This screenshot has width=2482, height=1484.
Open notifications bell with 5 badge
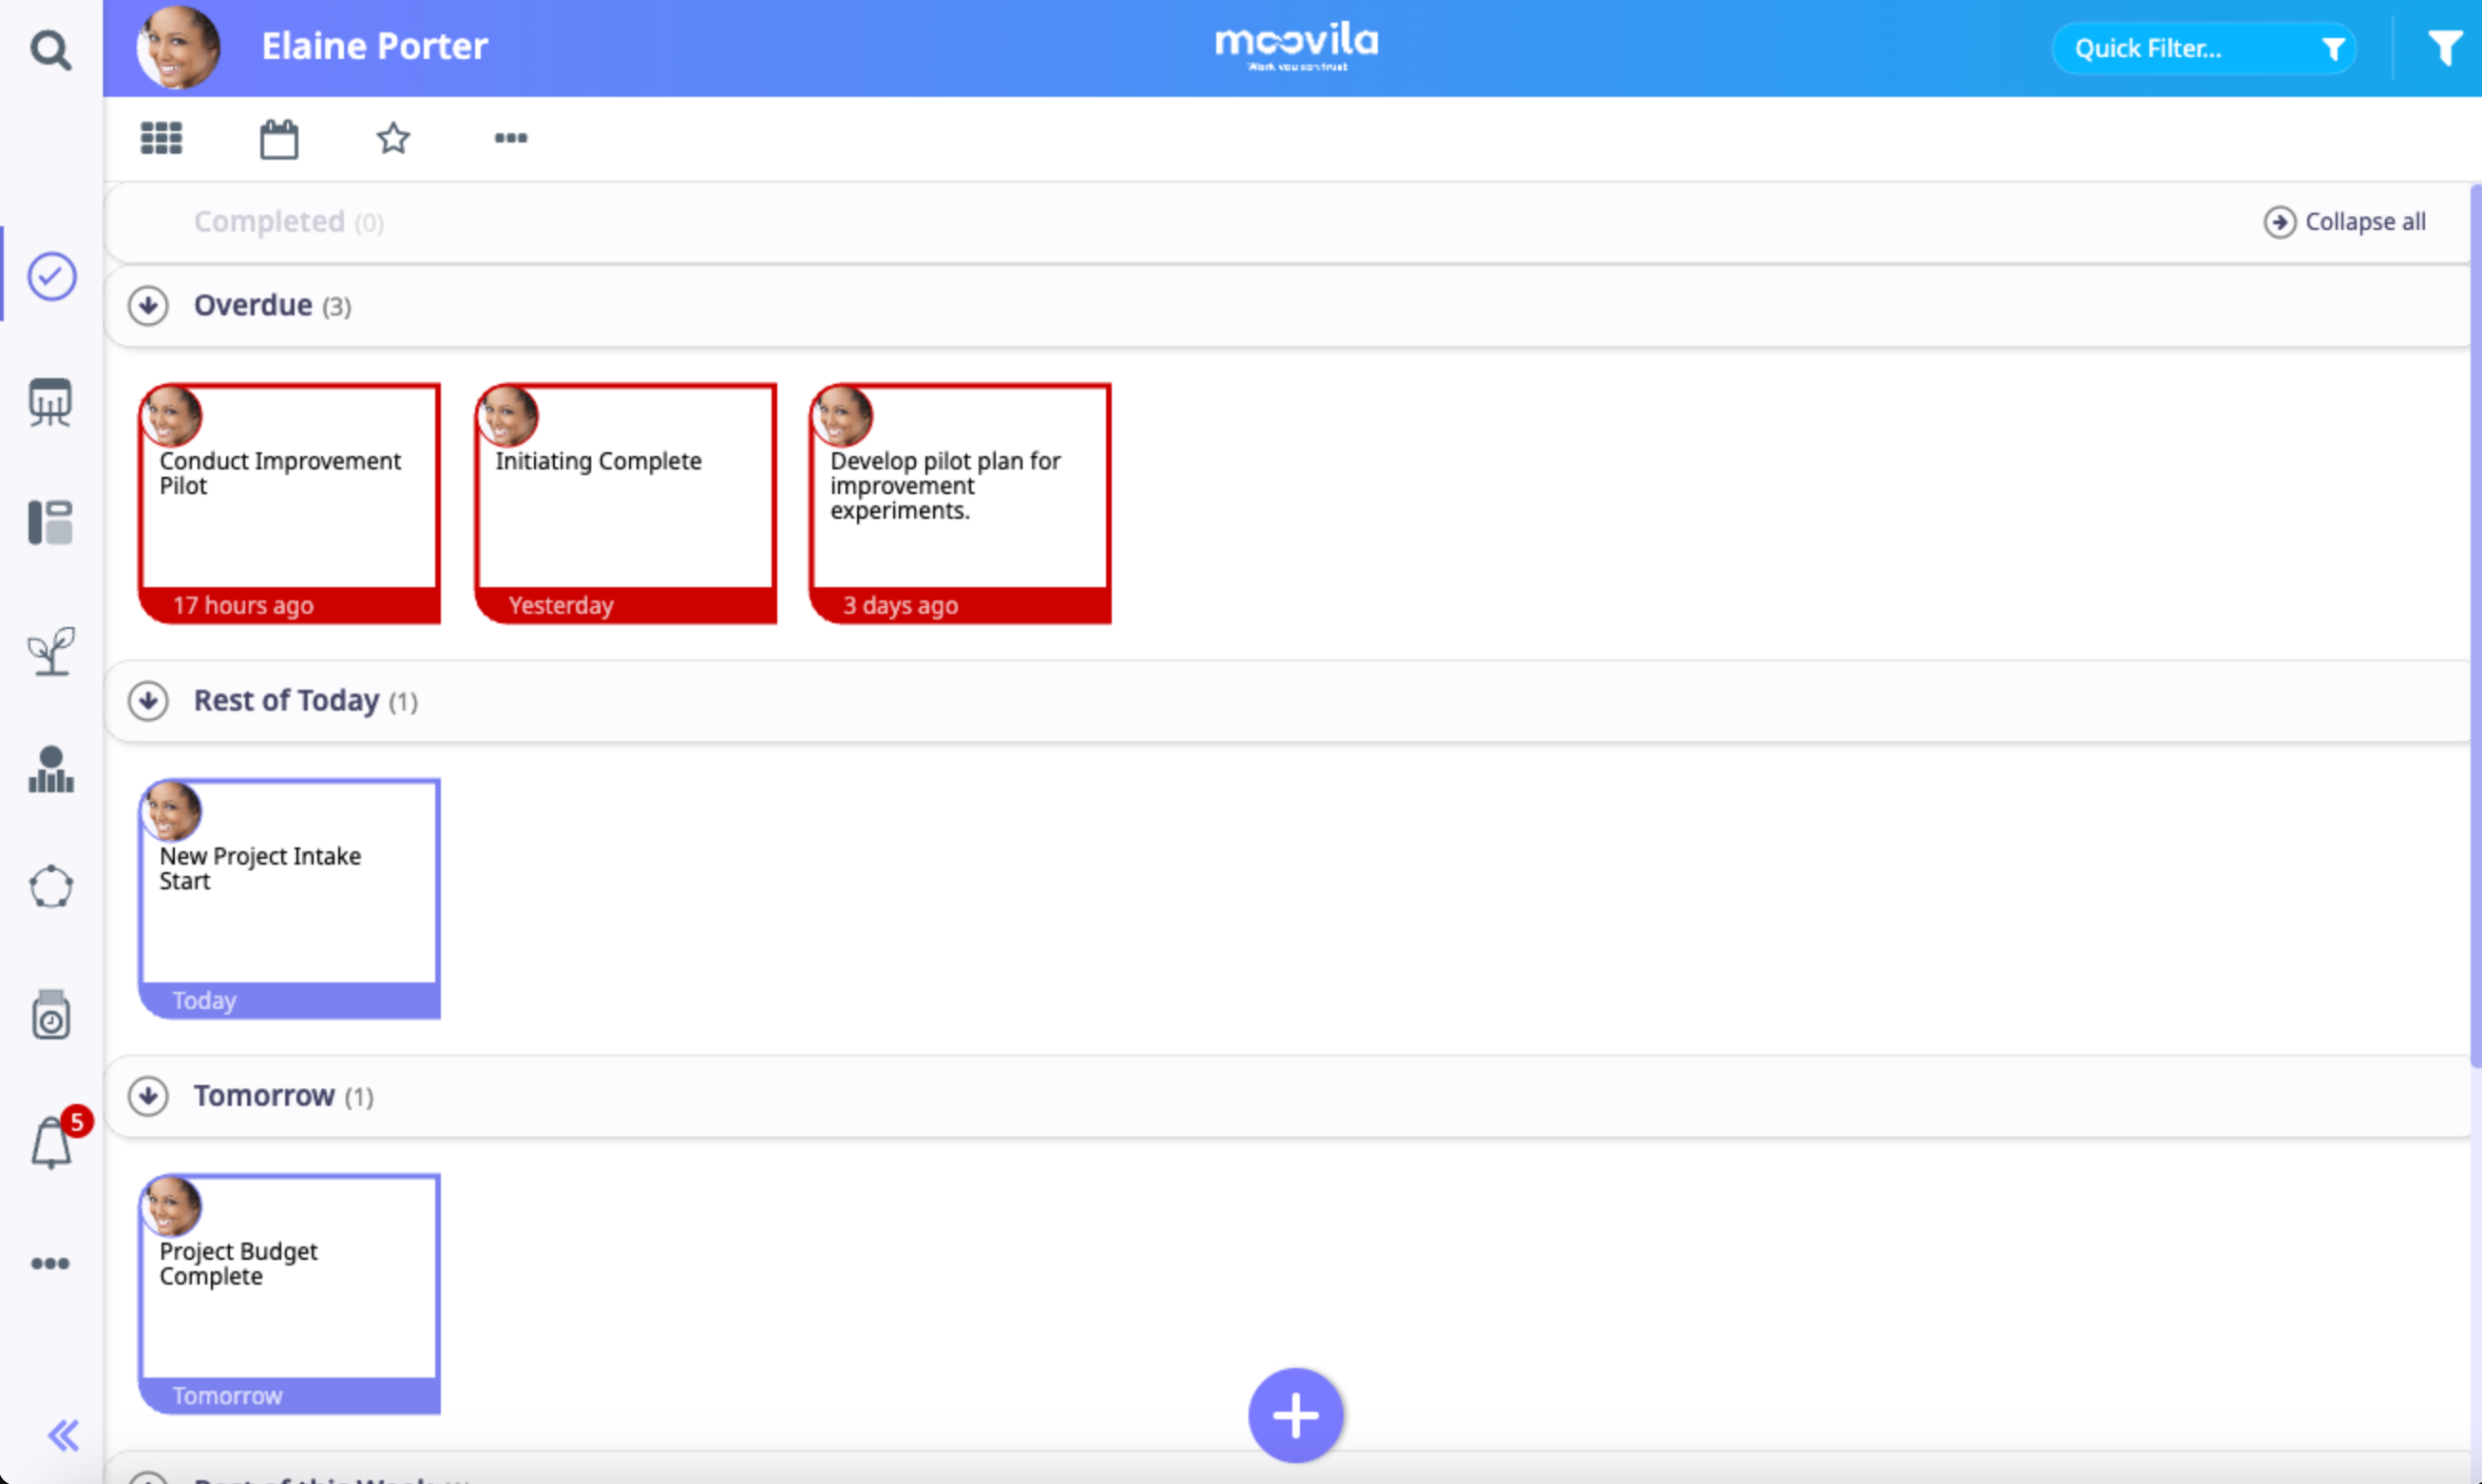tap(51, 1142)
